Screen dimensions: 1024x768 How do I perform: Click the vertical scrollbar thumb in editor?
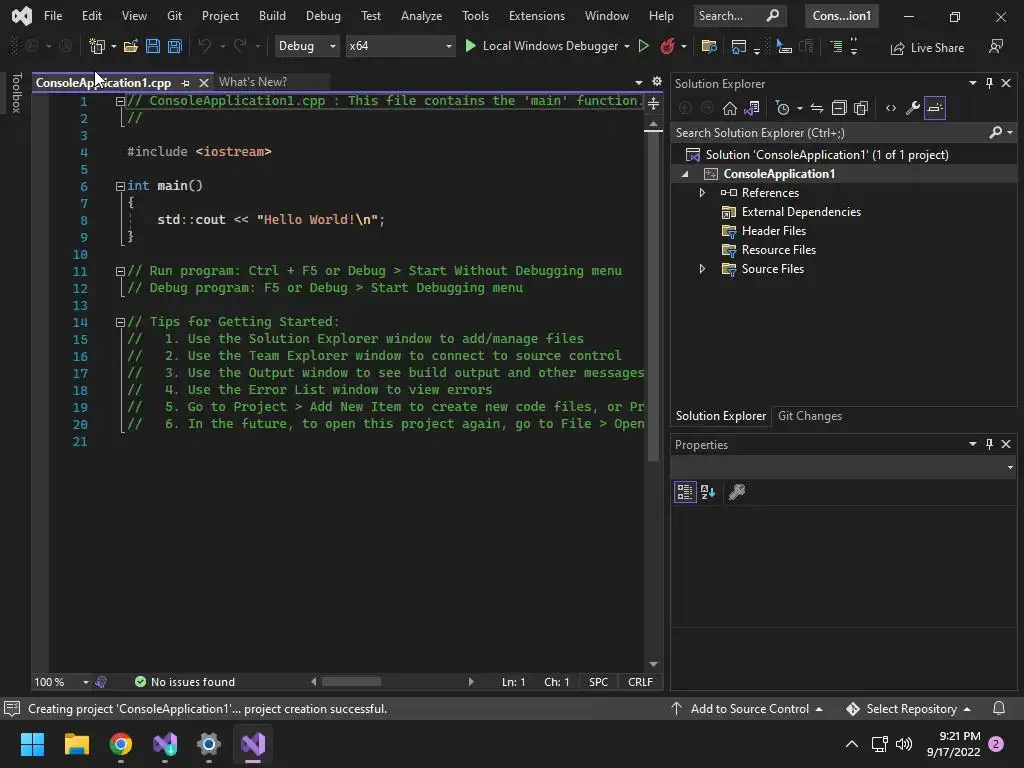pos(653,297)
